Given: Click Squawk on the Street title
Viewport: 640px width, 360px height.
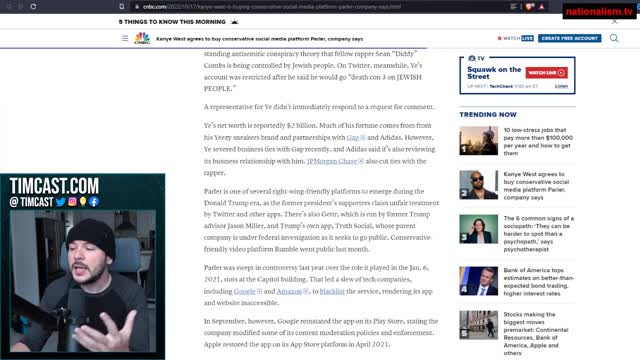Looking at the screenshot, I should click(494, 73).
